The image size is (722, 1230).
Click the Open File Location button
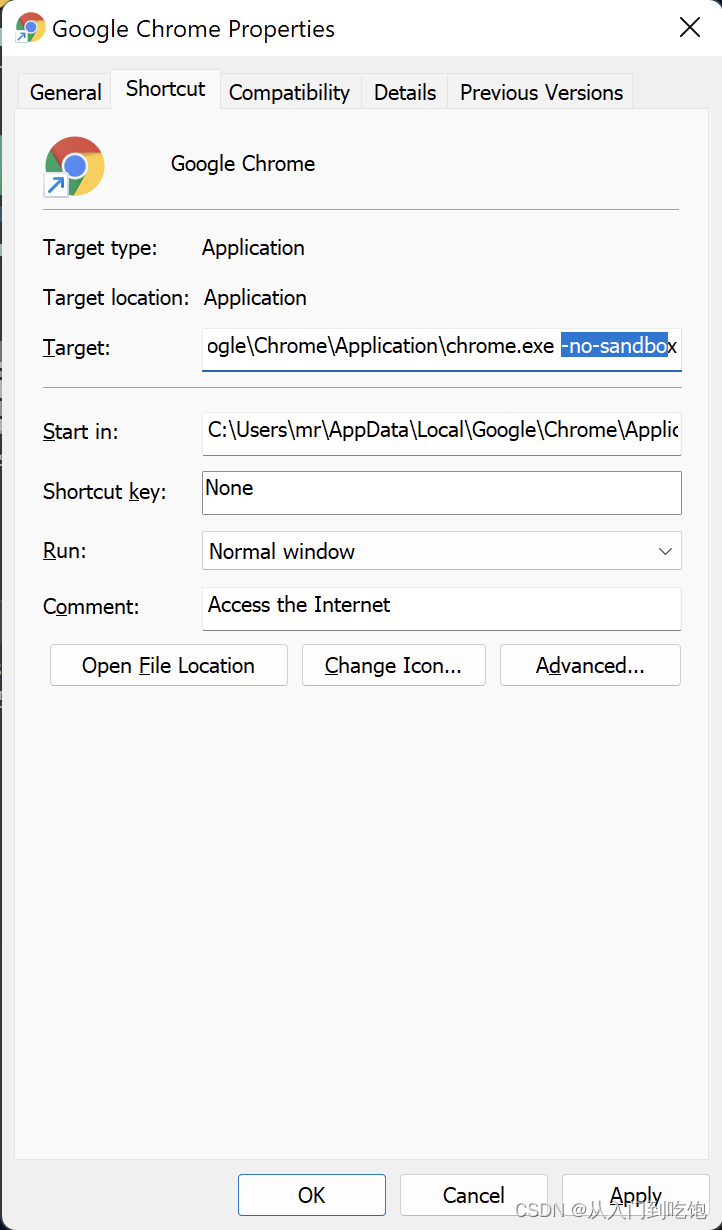169,665
